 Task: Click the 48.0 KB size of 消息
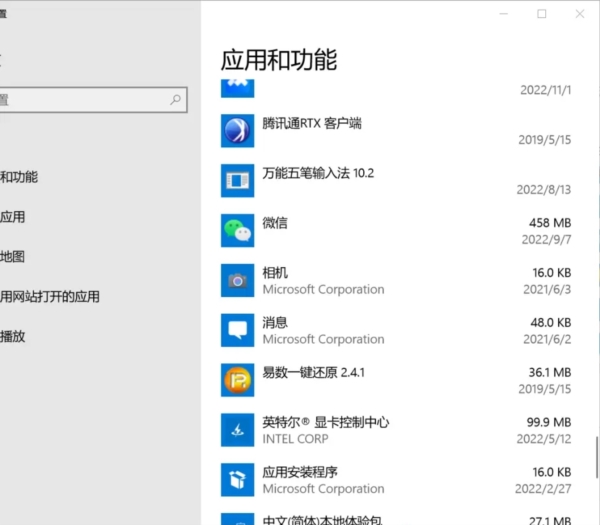pyautogui.click(x=551, y=323)
